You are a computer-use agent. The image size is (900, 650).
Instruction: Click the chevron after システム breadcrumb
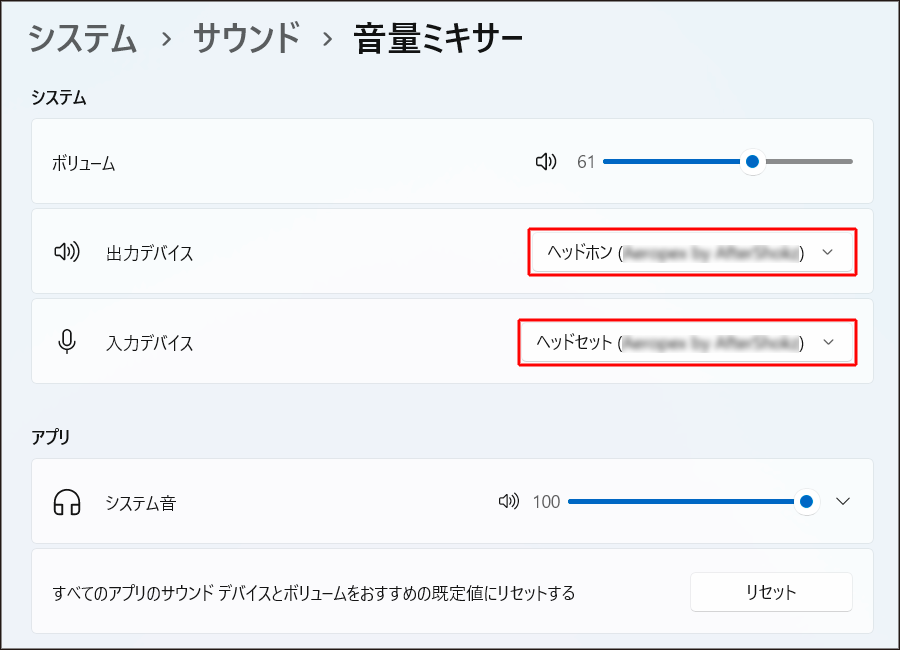[165, 40]
